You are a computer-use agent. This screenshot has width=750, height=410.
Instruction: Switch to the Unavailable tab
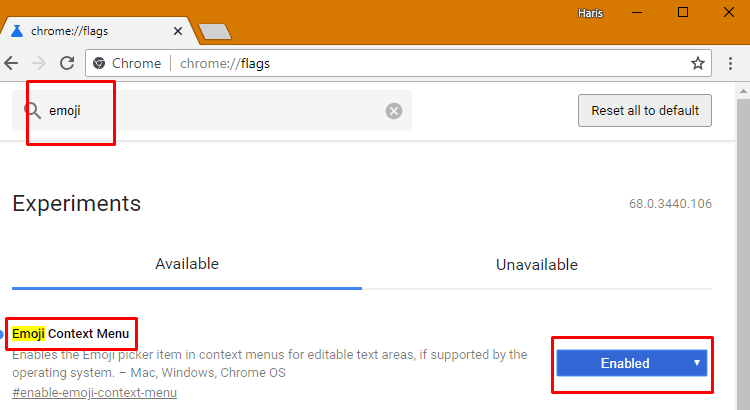[x=537, y=265]
